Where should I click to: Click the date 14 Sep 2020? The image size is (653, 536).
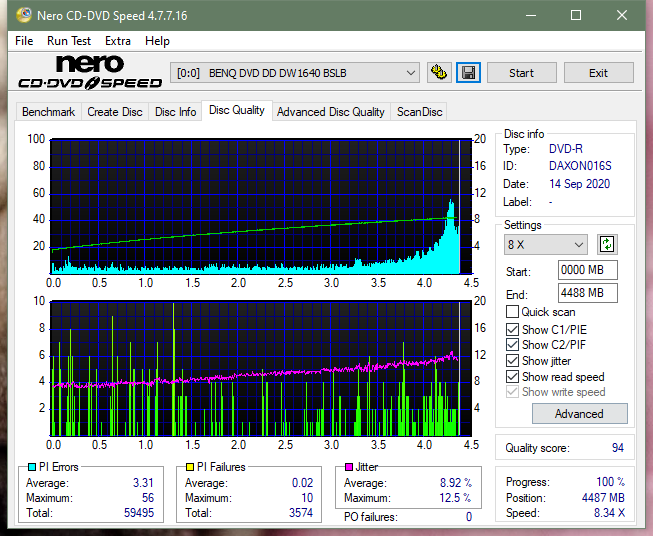(579, 184)
